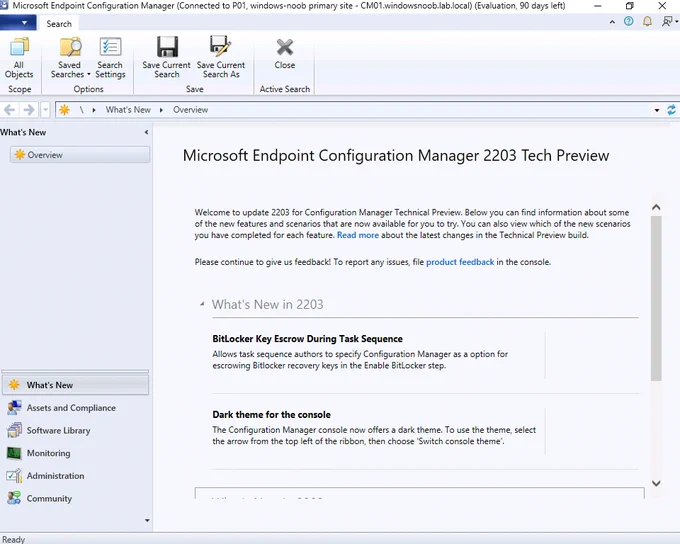Open the workspace options arrow below Community
The height and width of the screenshot is (544, 680).
147,520
